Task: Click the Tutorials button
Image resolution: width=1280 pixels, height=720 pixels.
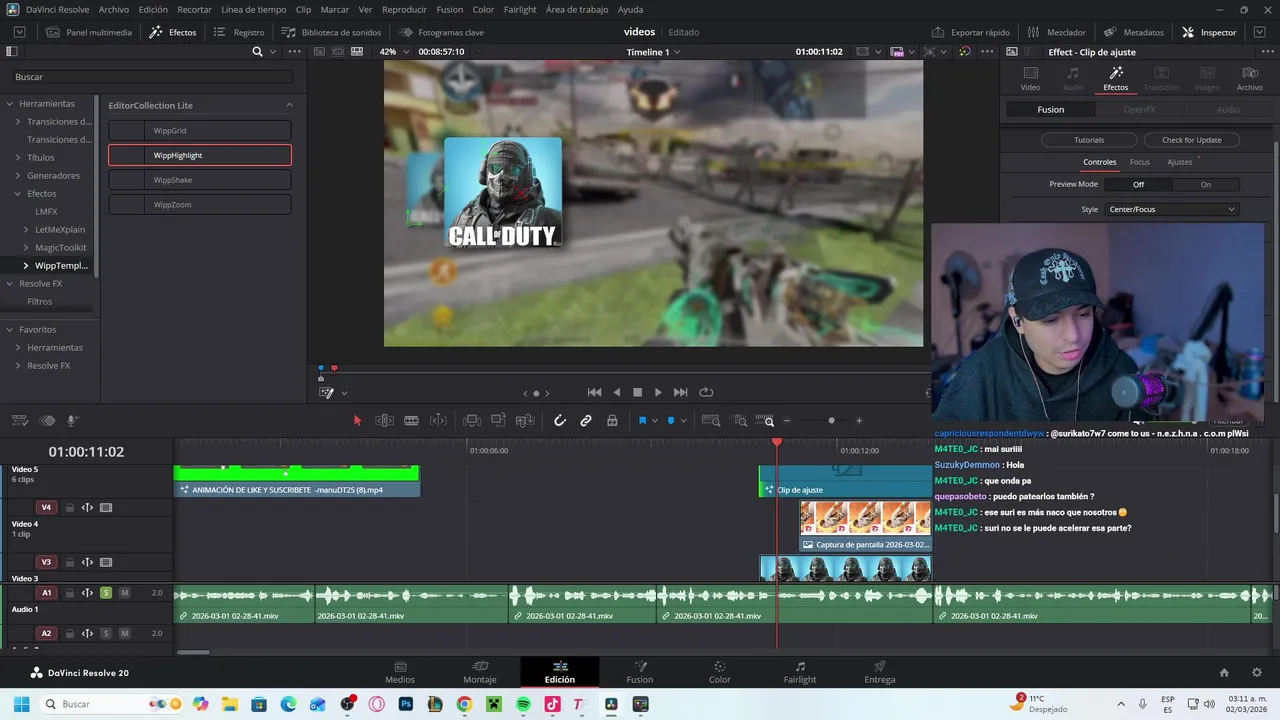Action: point(1089,140)
